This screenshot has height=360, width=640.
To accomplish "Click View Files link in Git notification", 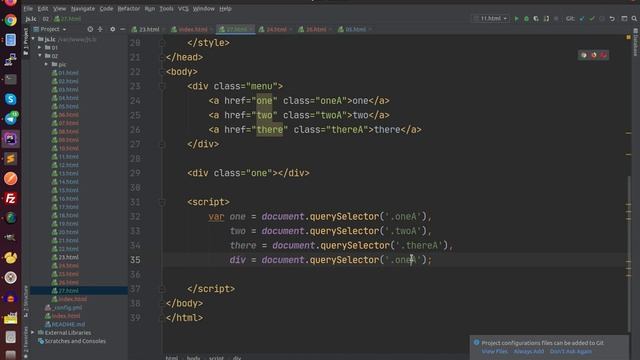I will coord(495,351).
